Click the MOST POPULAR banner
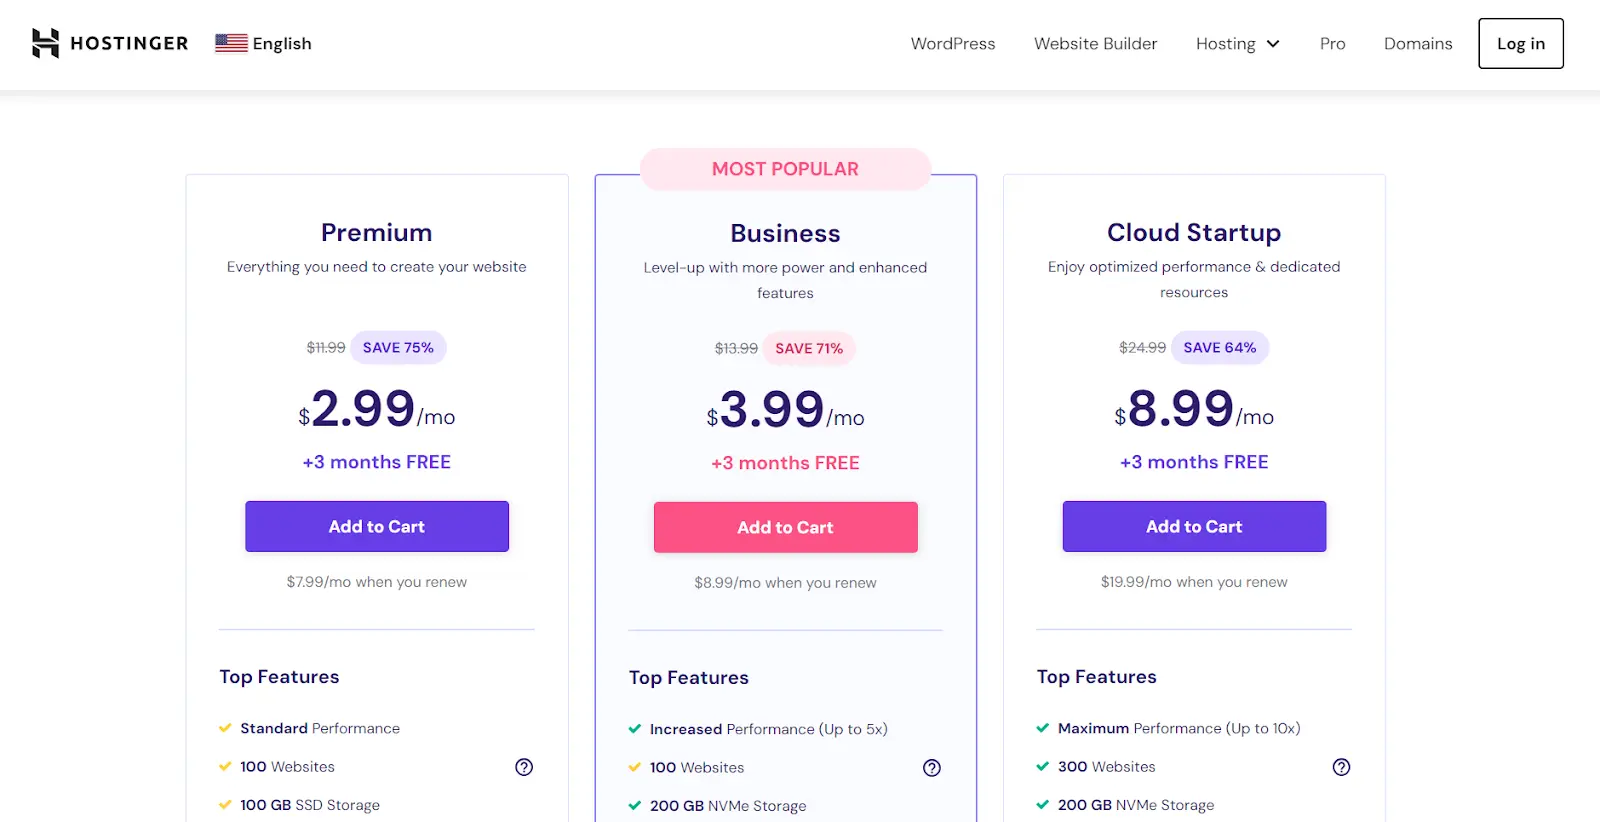The height and width of the screenshot is (822, 1600). pyautogui.click(x=785, y=168)
